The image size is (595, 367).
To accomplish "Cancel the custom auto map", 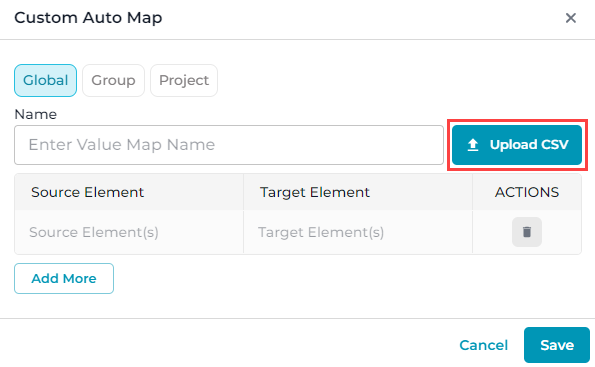I will [x=483, y=345].
